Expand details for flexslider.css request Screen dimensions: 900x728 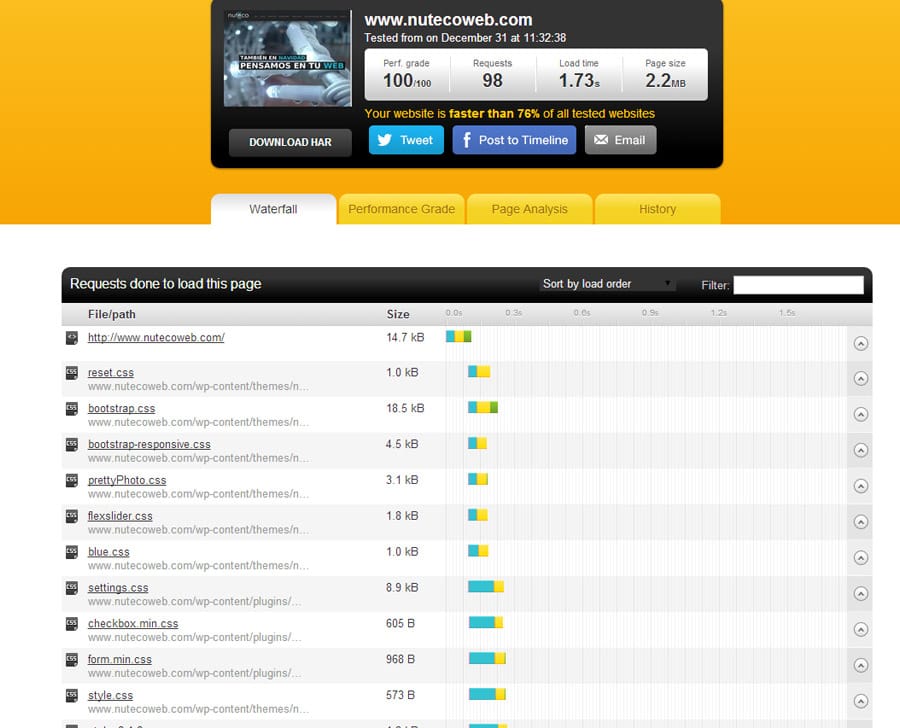tap(860, 522)
